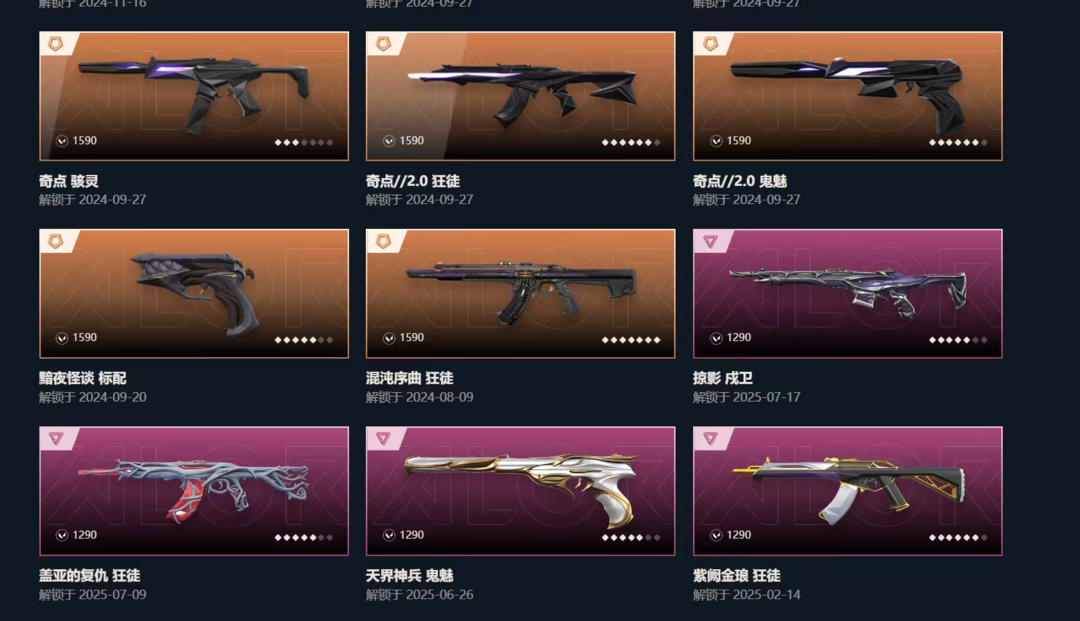Screen dimensions: 1080x621
Task: Click currency icon beside 1290 on 天界神兵 鬼魅
Action: coord(389,535)
